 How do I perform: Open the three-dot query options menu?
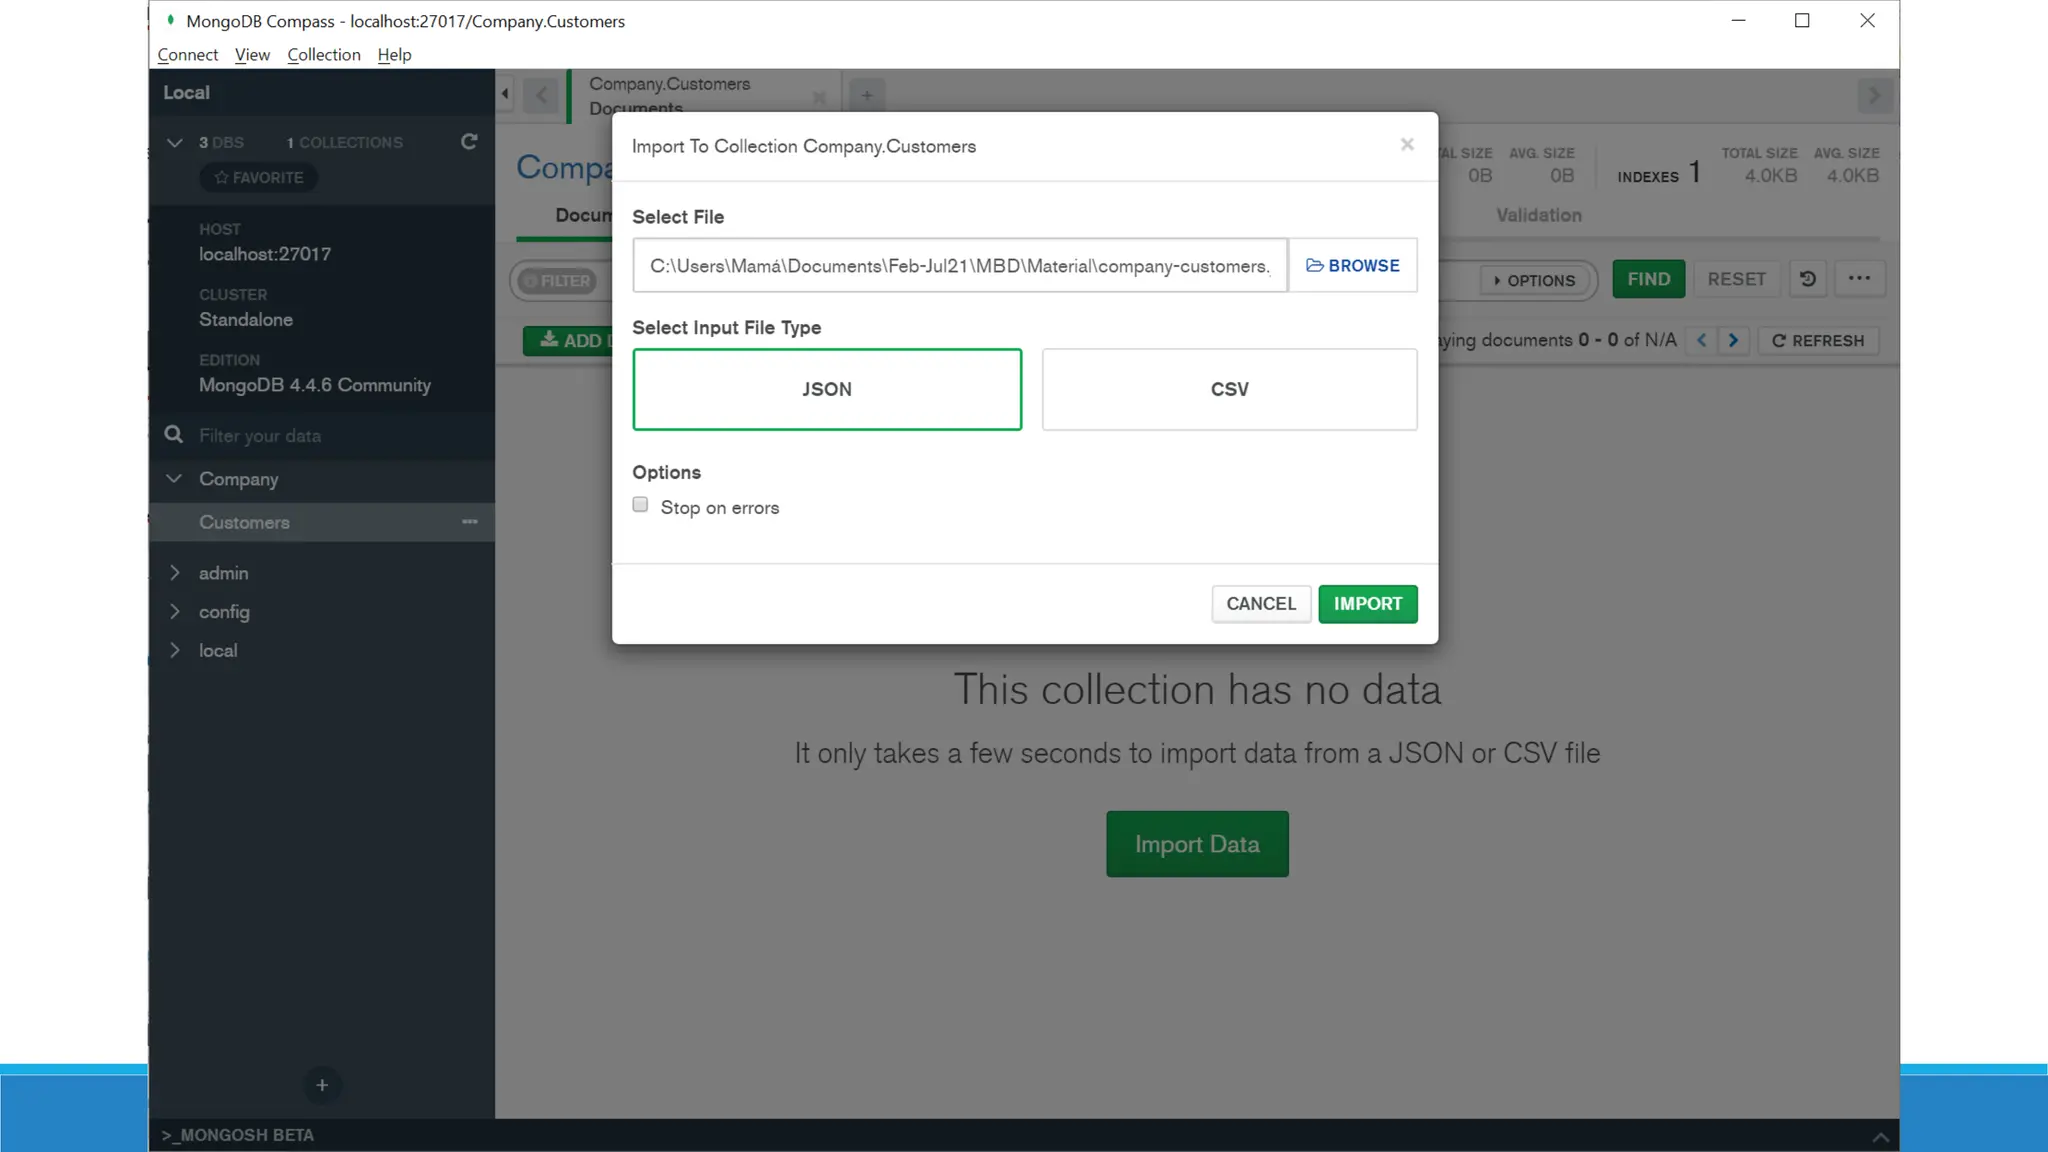[1859, 279]
